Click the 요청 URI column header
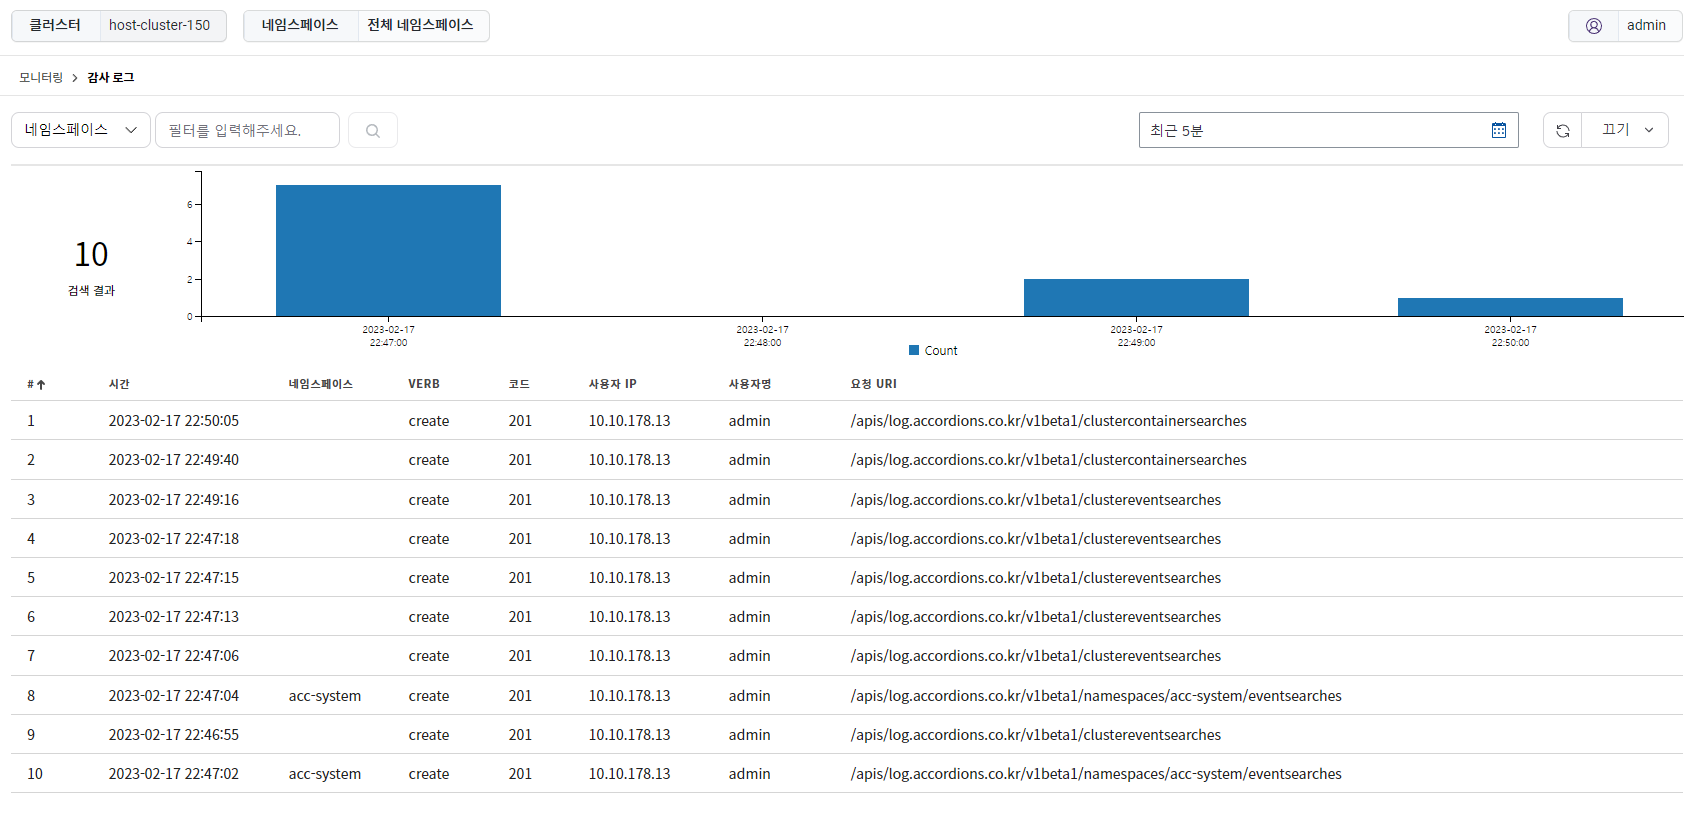Screen dimensions: 1684x815 click(874, 384)
